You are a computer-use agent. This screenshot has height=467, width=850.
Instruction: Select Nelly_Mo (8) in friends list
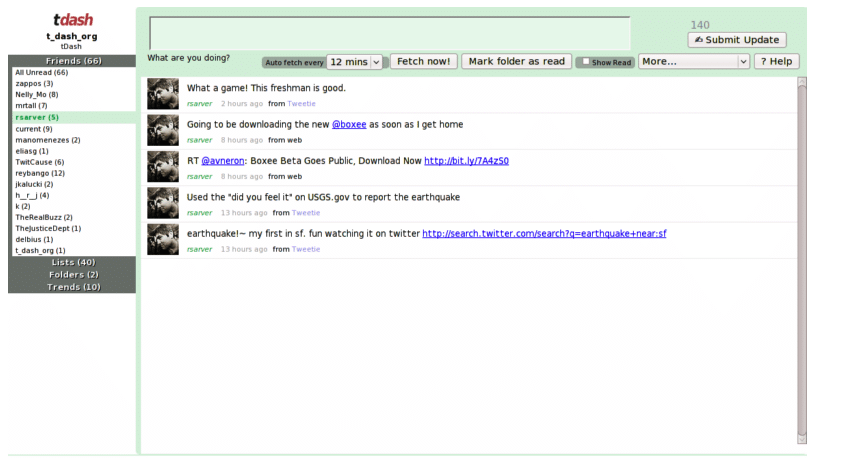[37, 94]
